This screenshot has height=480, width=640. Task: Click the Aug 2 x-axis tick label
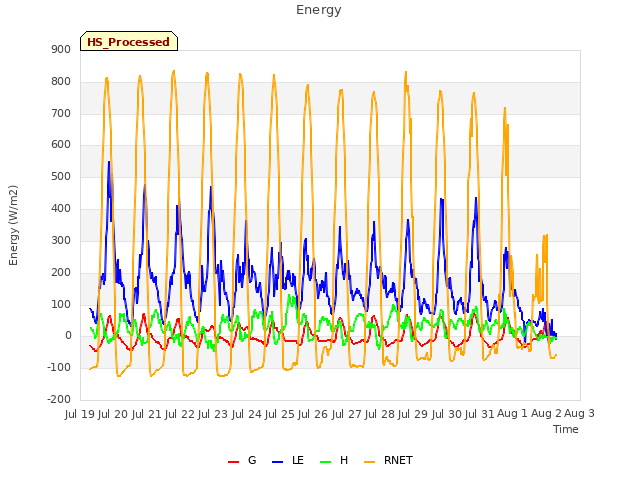point(546,414)
